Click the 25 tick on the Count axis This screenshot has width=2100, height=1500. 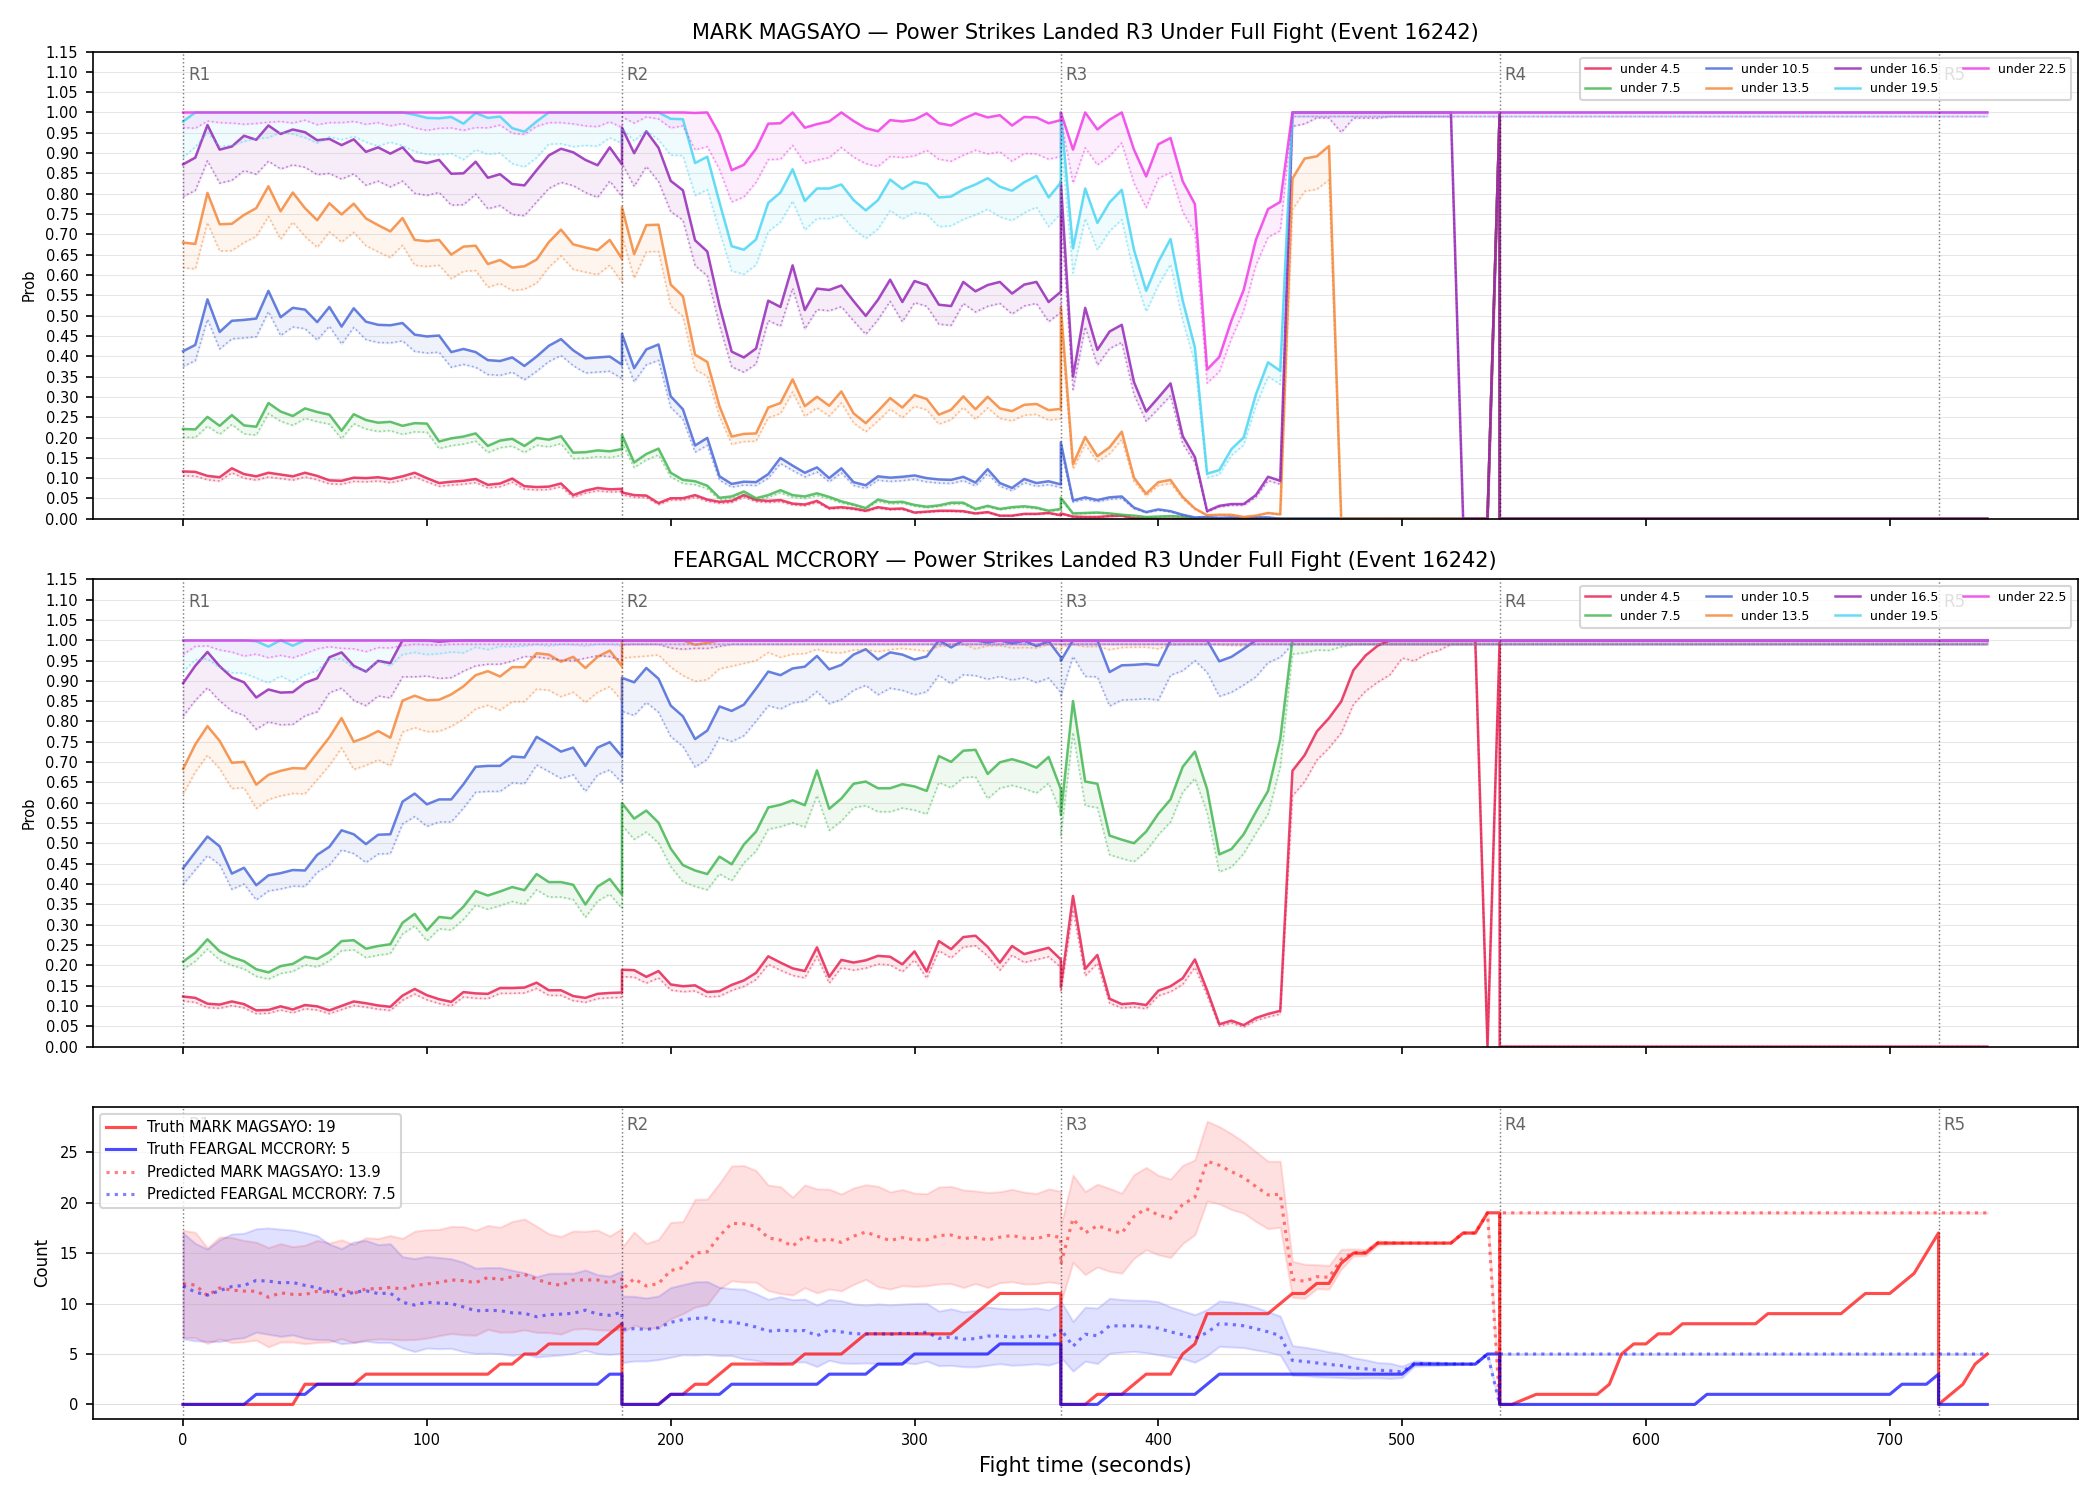pos(69,1153)
